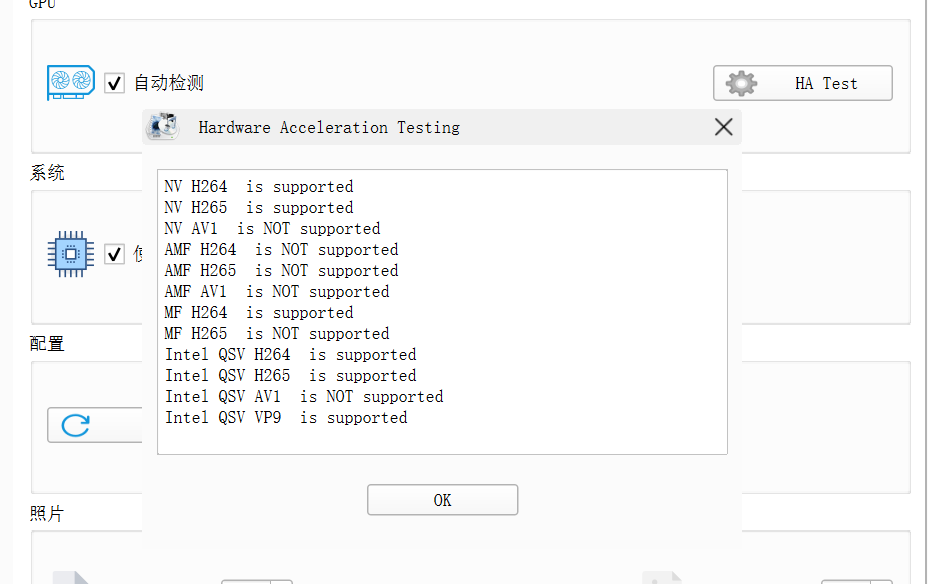Select the line 'Intel QSV H265 is supported'
928x584 pixels.
tap(291, 376)
